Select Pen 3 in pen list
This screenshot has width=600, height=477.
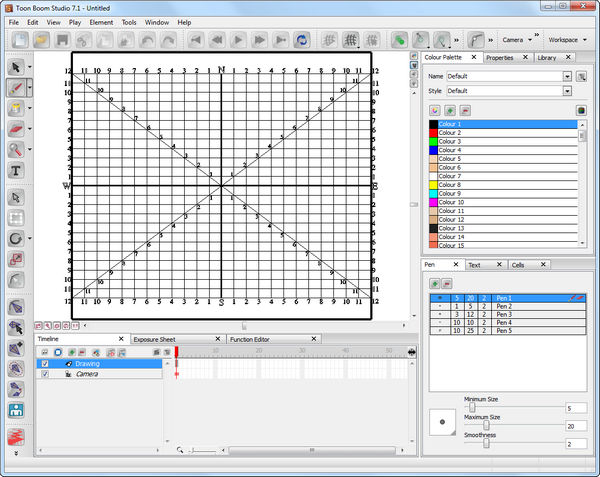click(x=503, y=314)
